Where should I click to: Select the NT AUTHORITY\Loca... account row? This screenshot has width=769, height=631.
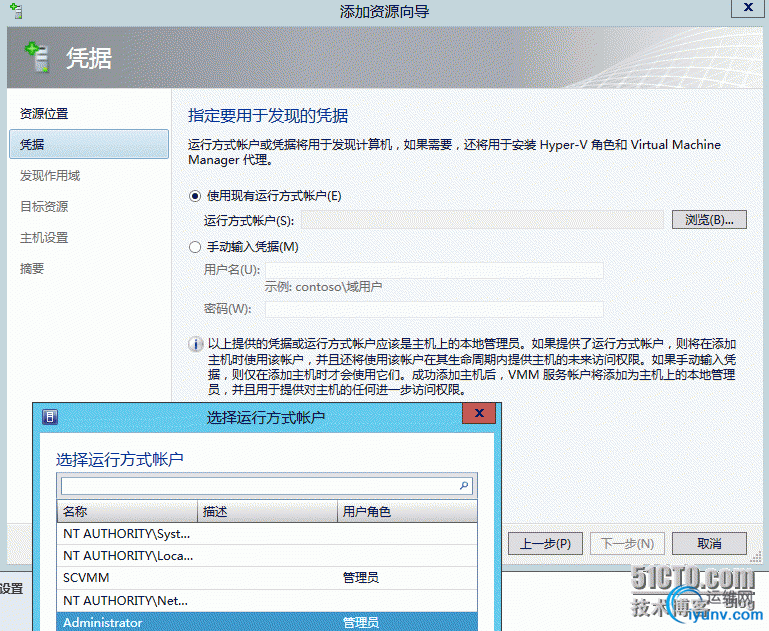[x=267, y=556]
